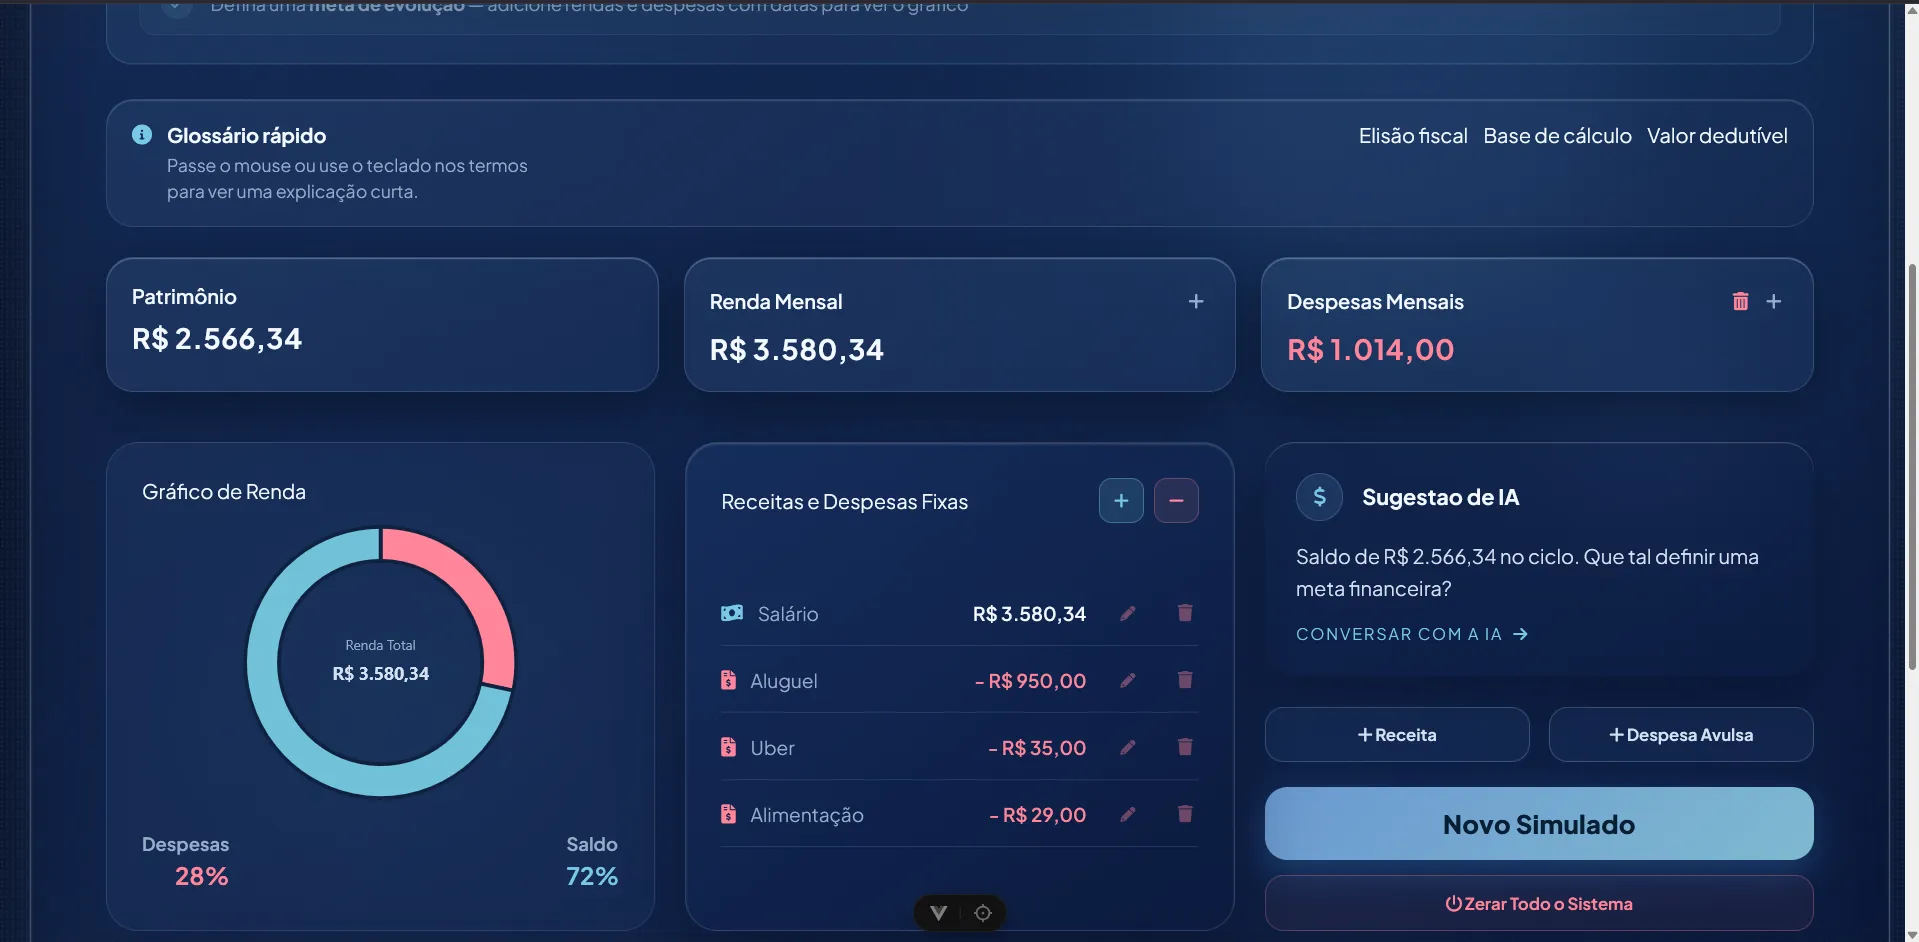Click the dollar sign icon beside Sugestao de IA

coord(1319,497)
